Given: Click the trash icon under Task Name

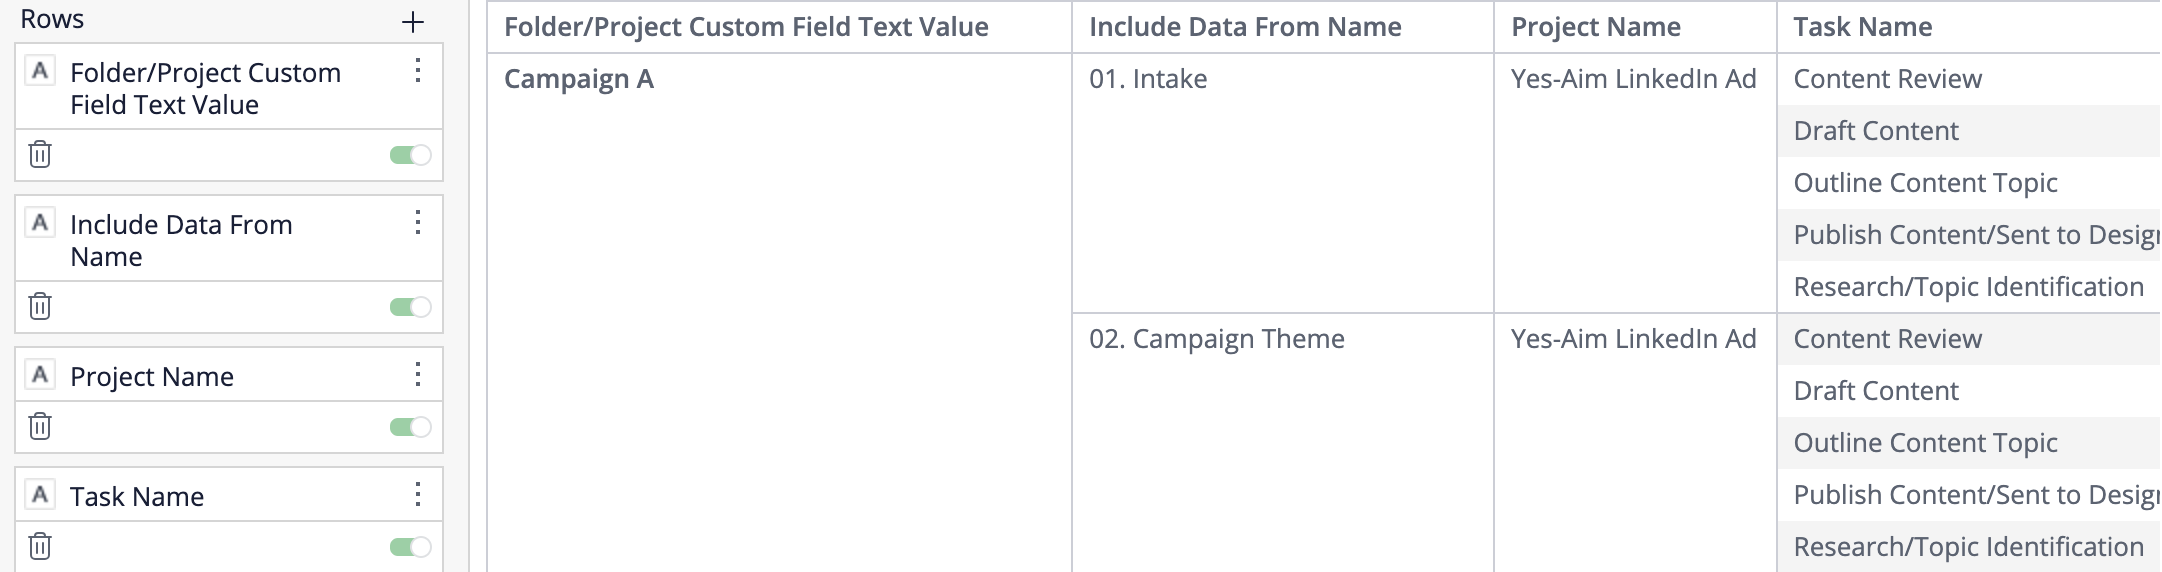Looking at the screenshot, I should point(40,546).
